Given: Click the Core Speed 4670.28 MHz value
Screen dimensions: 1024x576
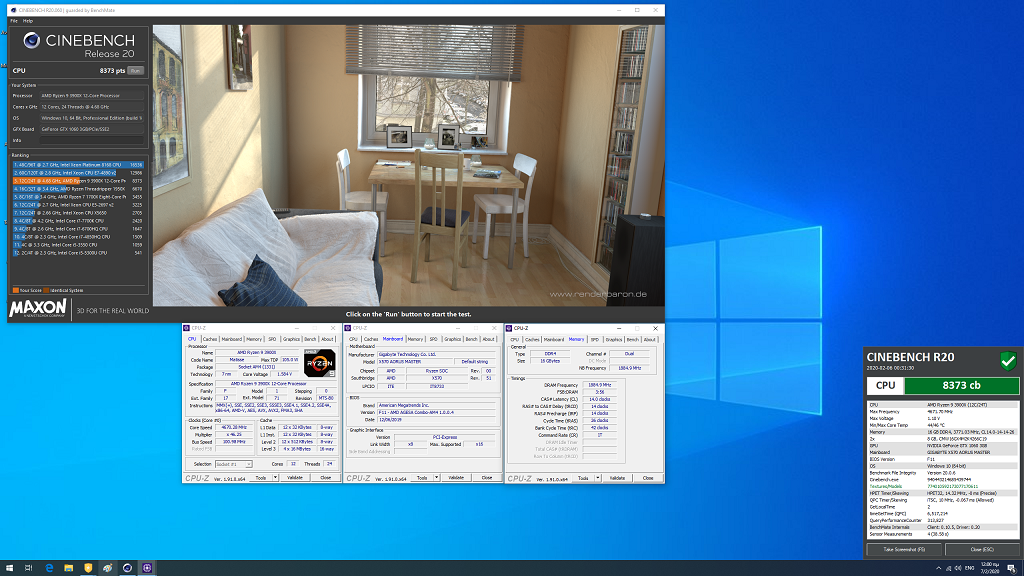Looking at the screenshot, I should [233, 427].
